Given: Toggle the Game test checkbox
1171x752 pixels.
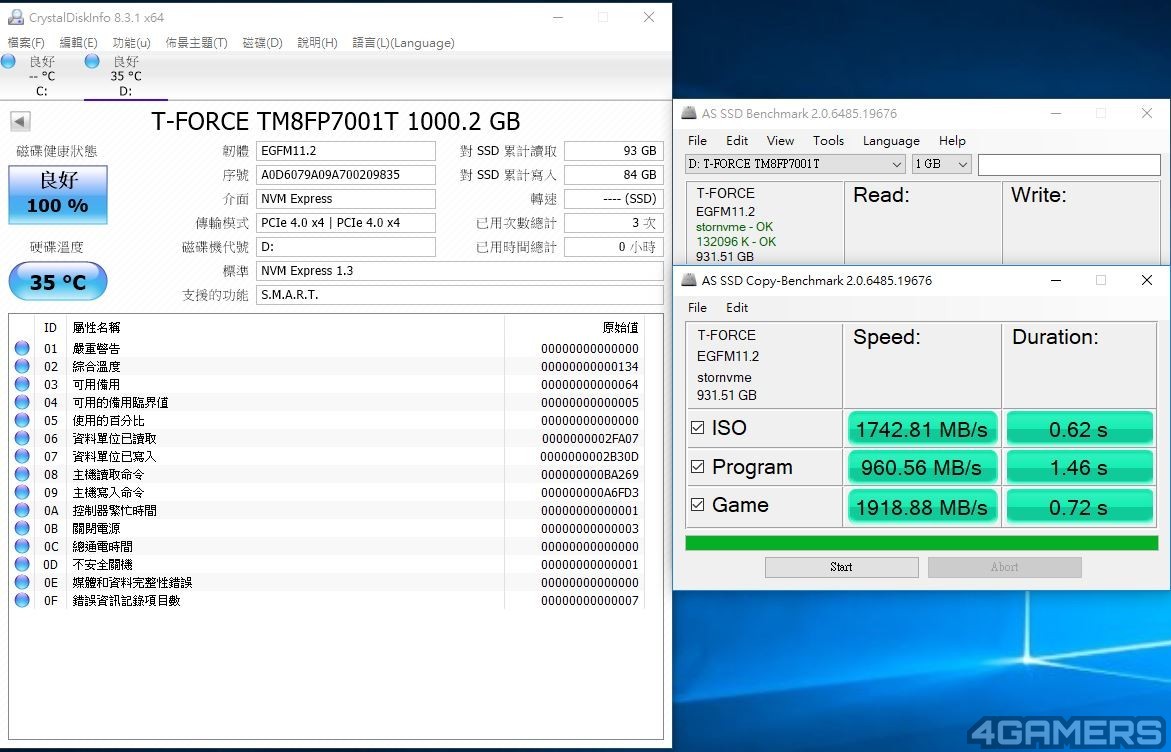Looking at the screenshot, I should point(698,504).
